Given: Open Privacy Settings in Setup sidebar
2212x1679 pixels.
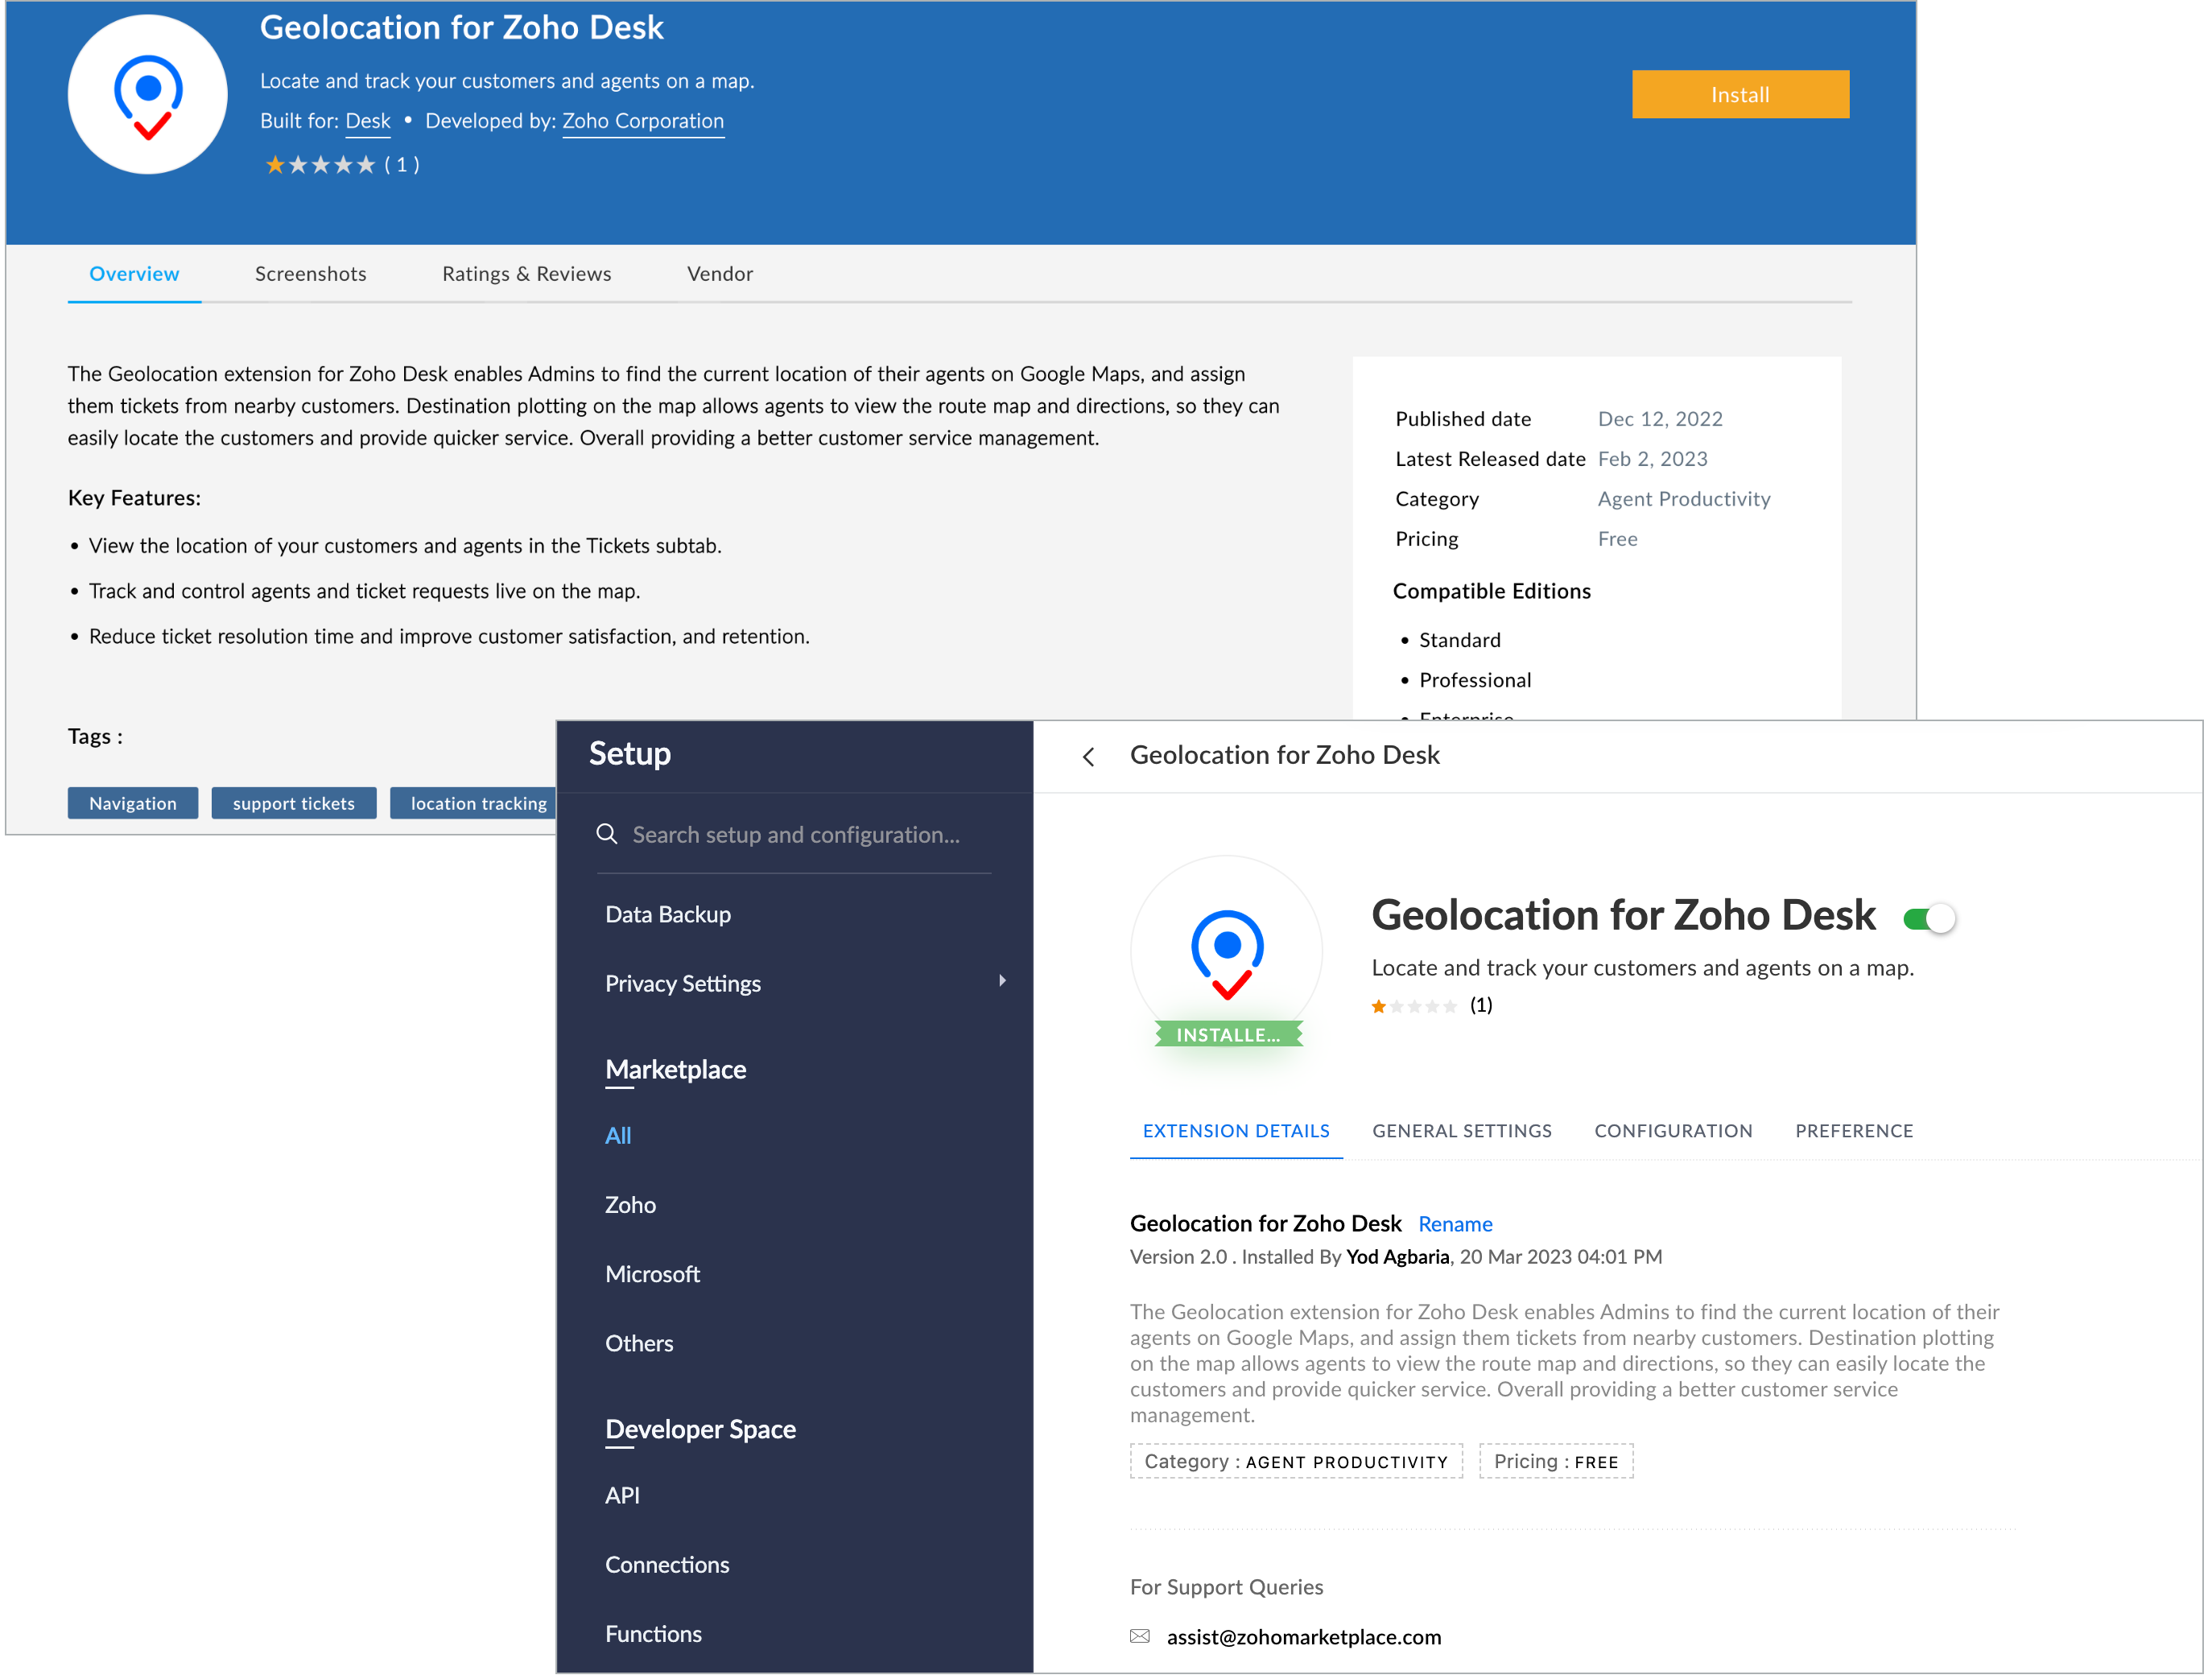Looking at the screenshot, I should [x=682, y=983].
